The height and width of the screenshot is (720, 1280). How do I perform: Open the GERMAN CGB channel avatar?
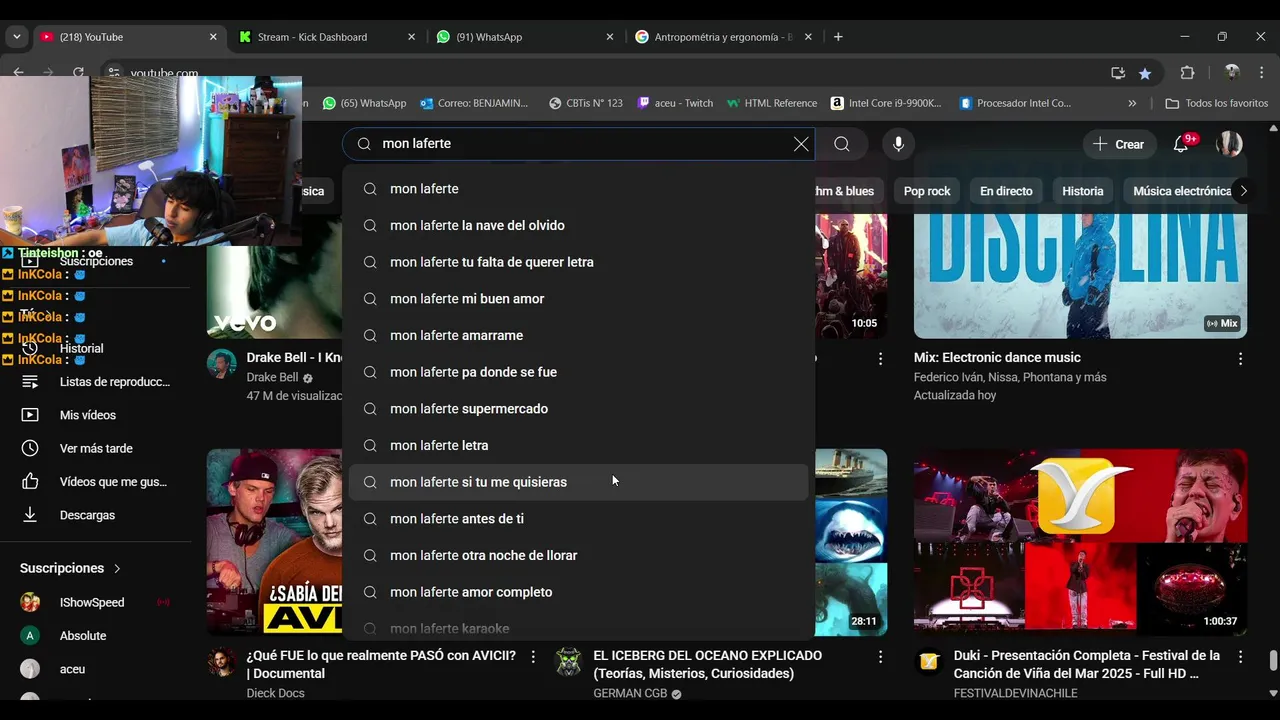[569, 662]
